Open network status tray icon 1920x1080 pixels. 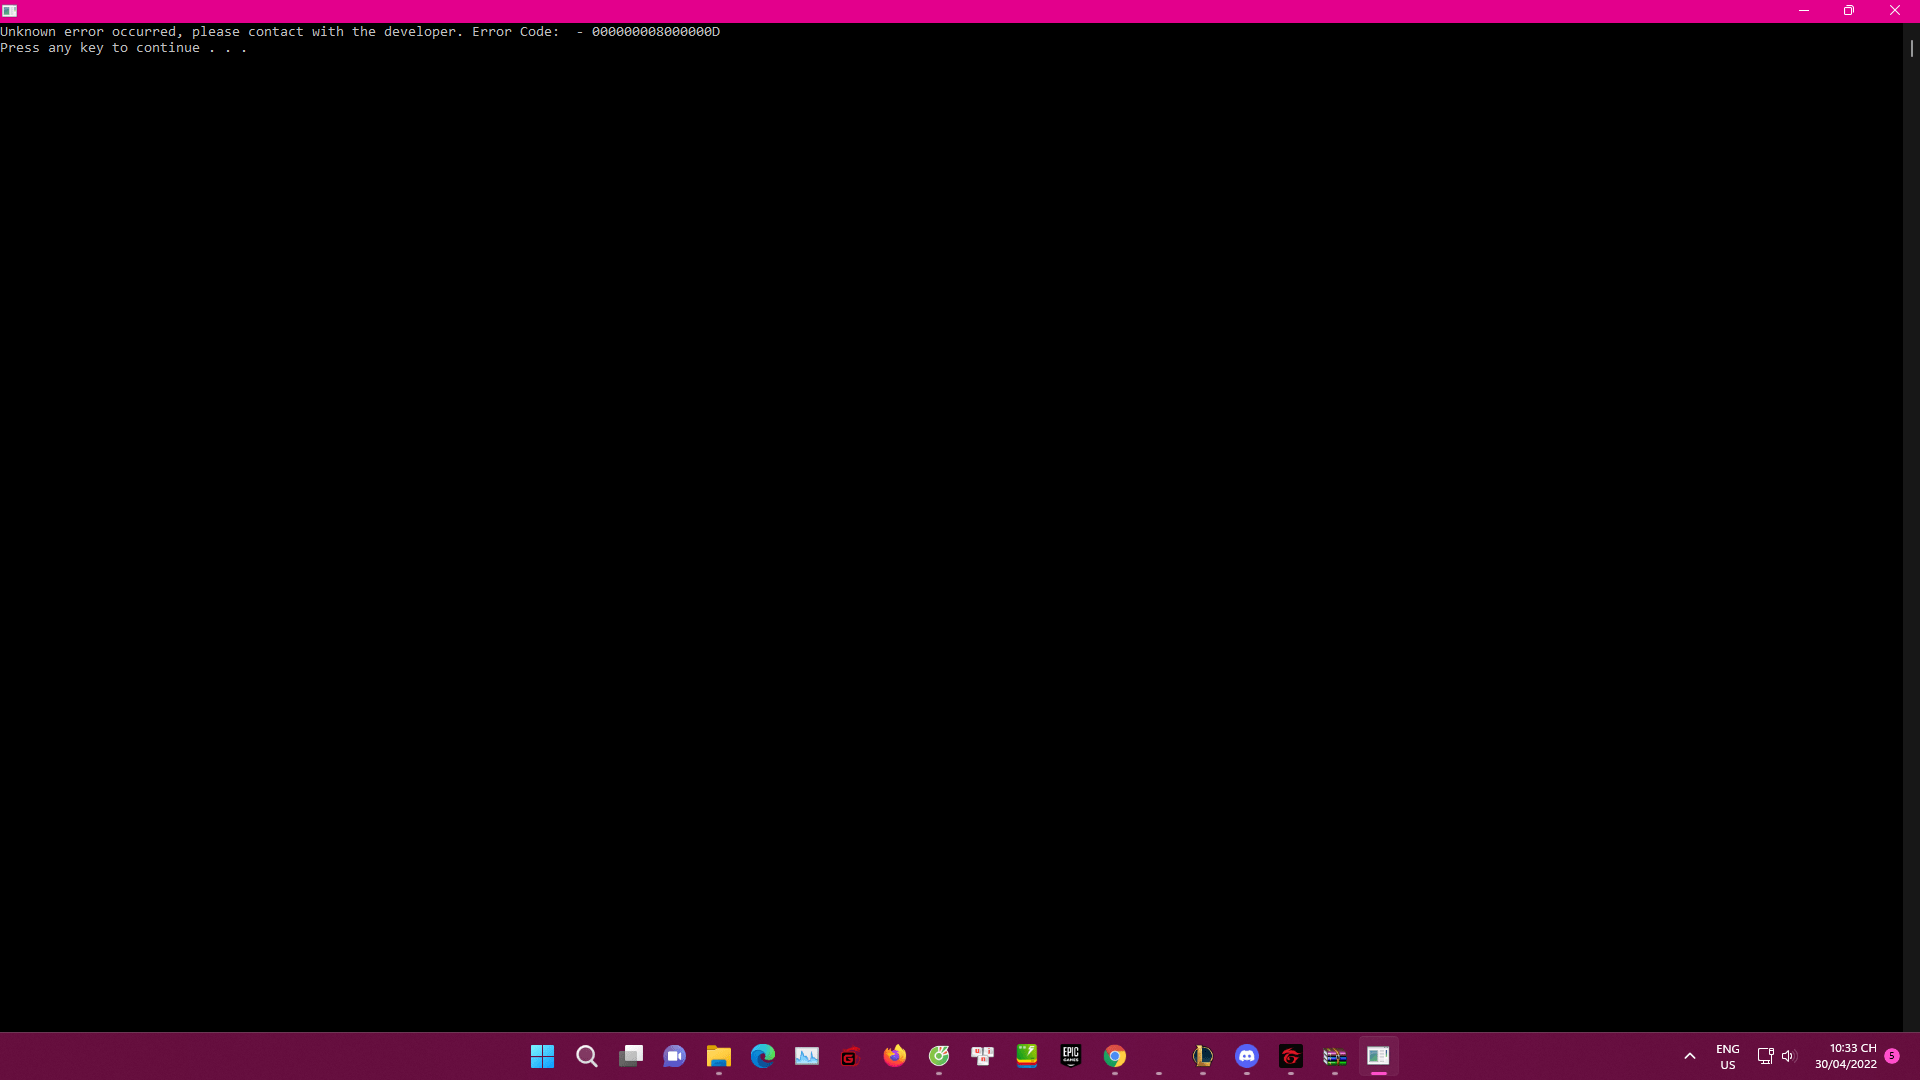pyautogui.click(x=1765, y=1056)
